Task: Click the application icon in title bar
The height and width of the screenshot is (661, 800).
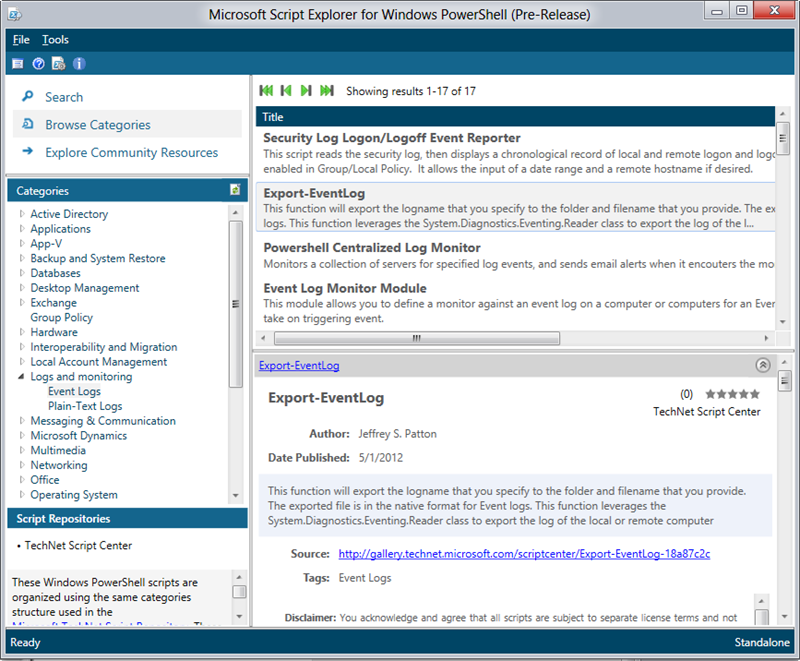Action: (15, 14)
